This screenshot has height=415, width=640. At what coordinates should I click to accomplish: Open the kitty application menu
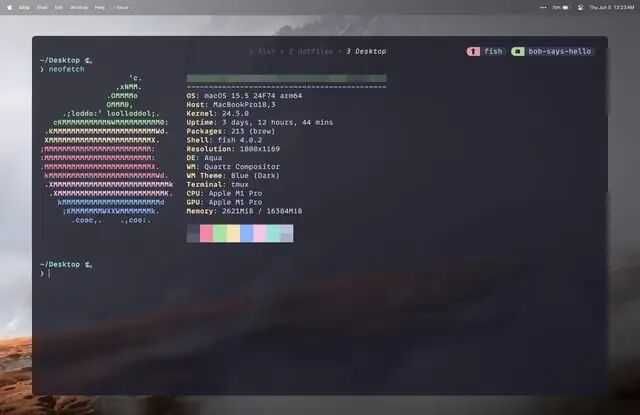pyautogui.click(x=24, y=7)
